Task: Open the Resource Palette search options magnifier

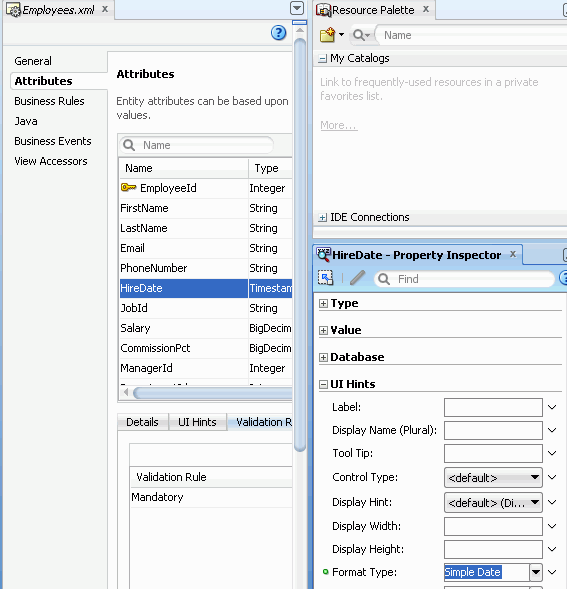Action: 361,35
